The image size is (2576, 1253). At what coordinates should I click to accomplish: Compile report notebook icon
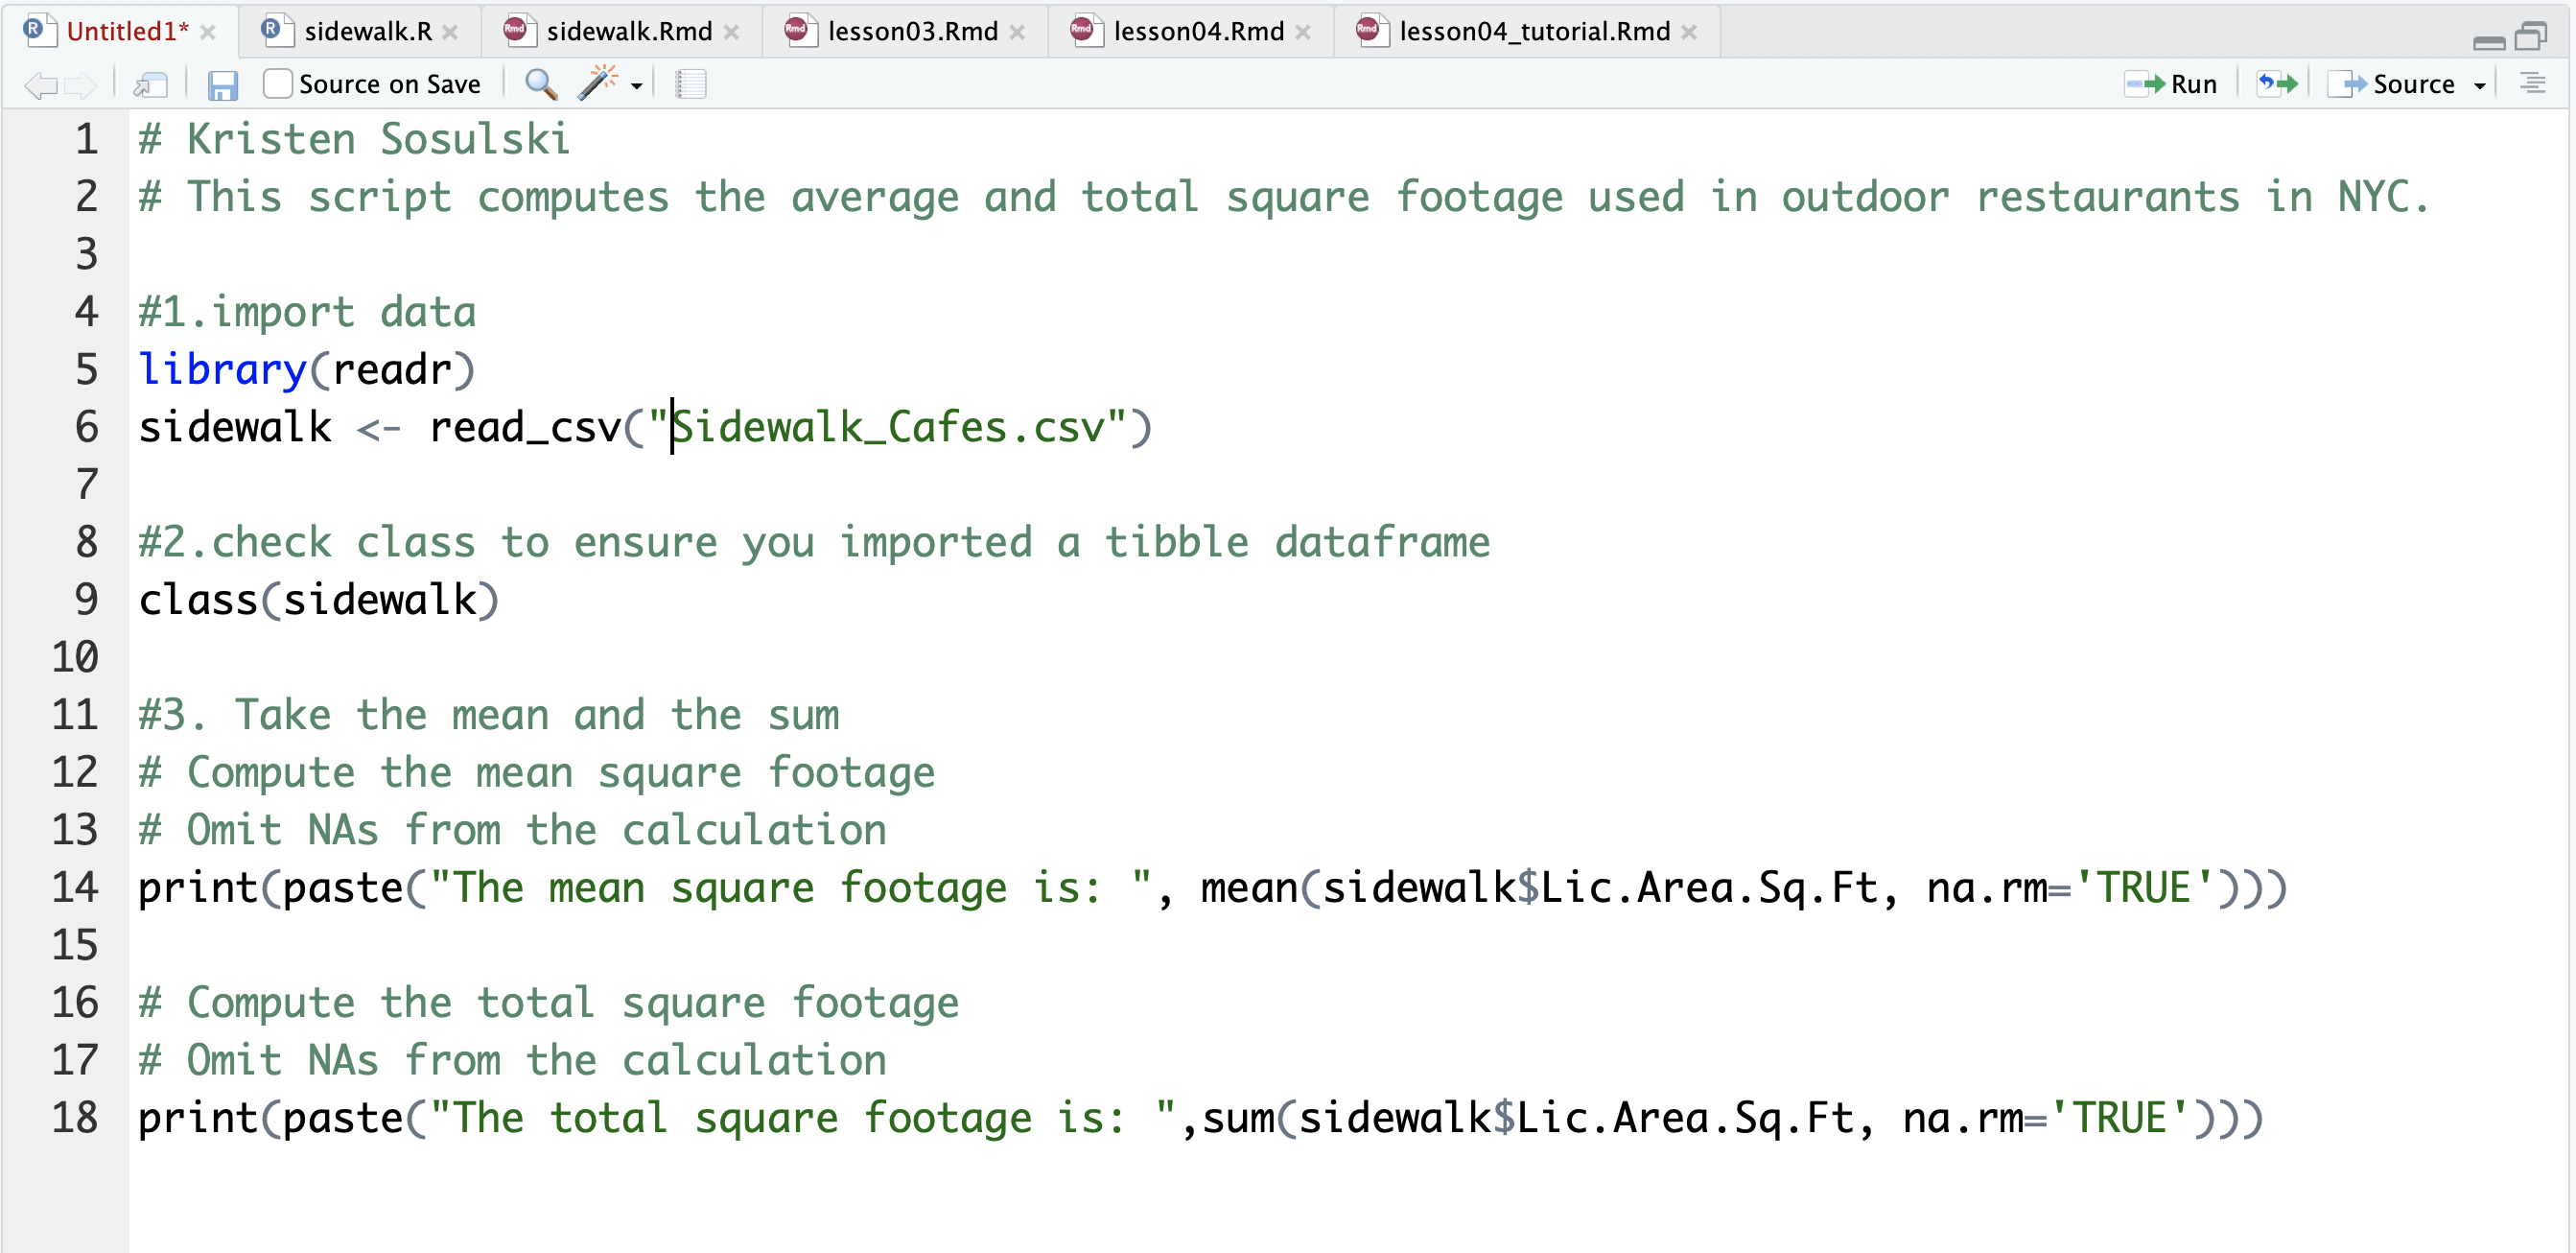pos(690,84)
